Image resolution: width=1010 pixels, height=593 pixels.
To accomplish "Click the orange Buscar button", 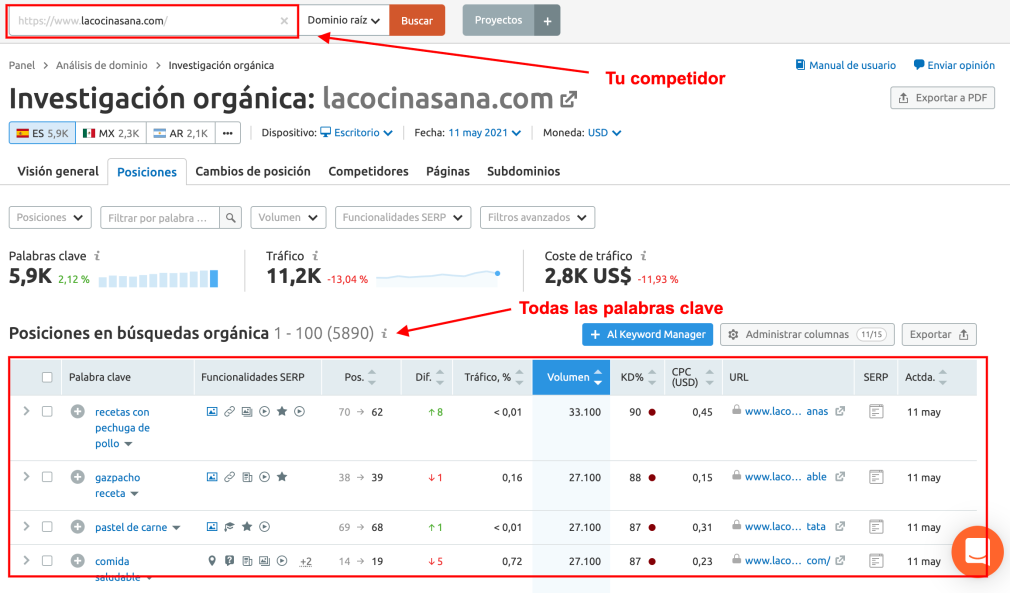I will [x=417, y=21].
